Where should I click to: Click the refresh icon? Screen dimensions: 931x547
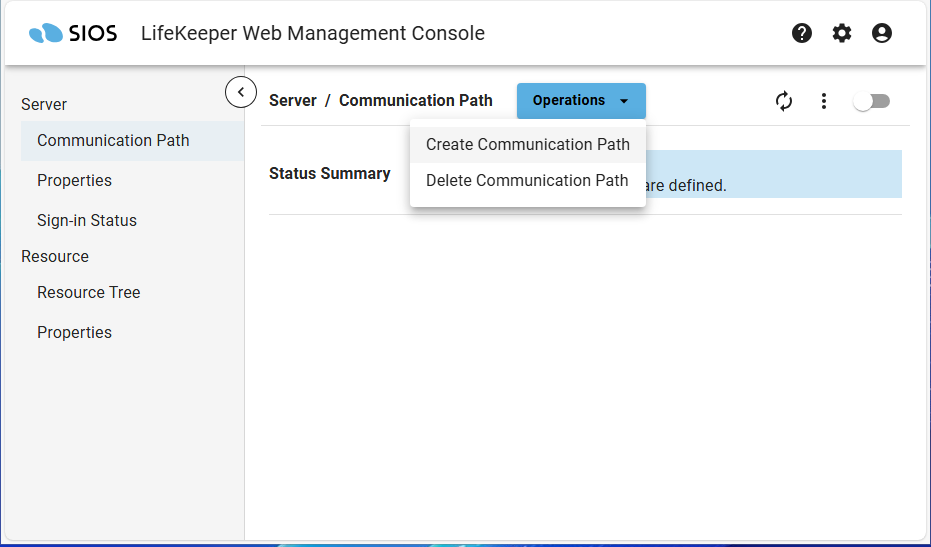[784, 101]
